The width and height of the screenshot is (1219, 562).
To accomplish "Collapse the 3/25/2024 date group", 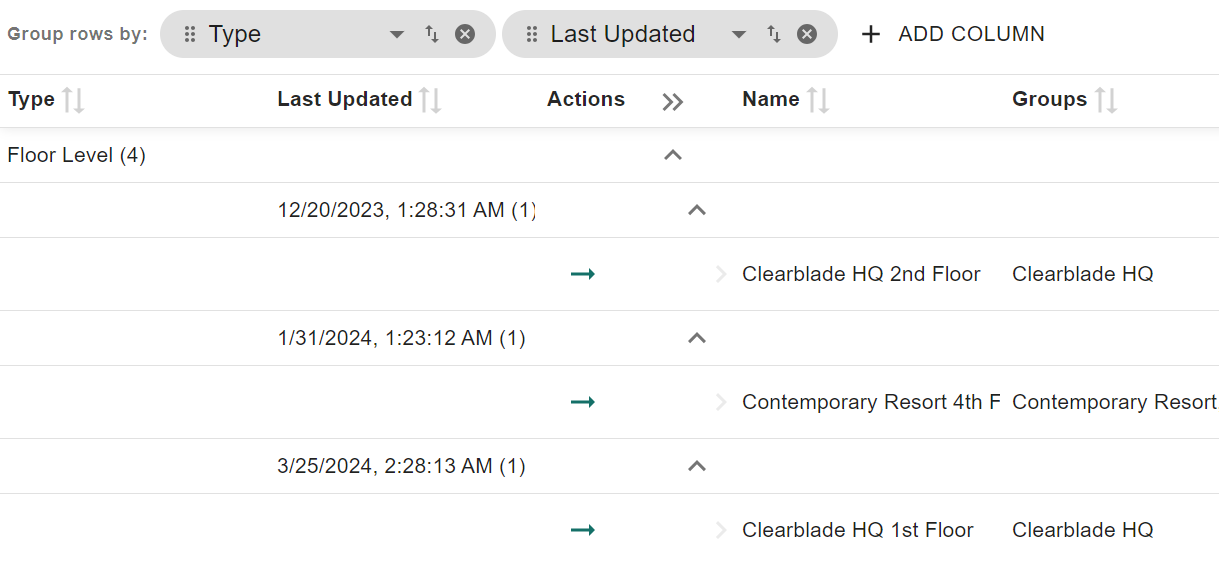I will tap(697, 466).
